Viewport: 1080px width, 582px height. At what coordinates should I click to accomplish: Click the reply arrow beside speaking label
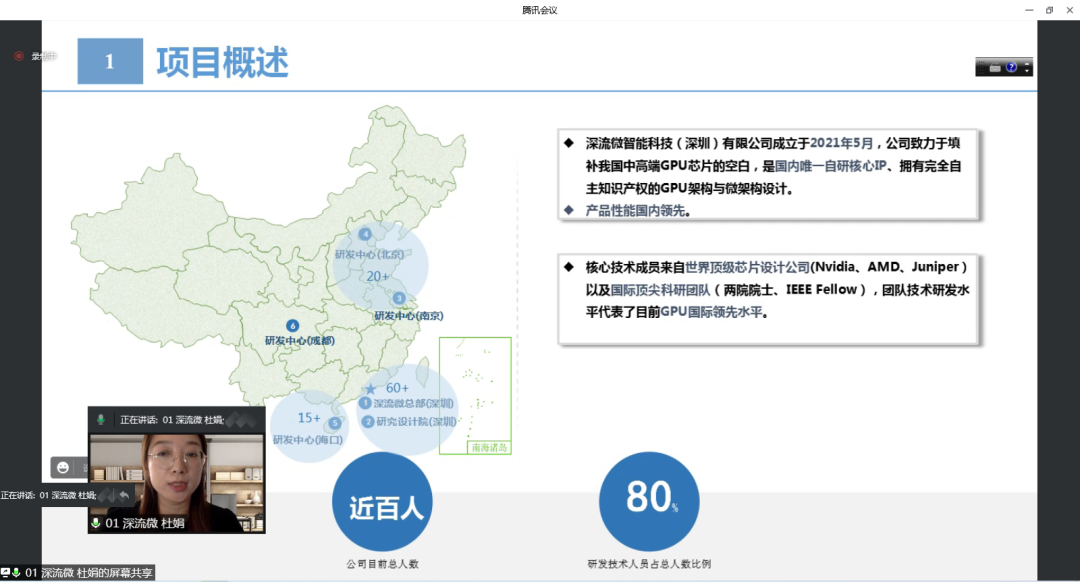[x=124, y=495]
